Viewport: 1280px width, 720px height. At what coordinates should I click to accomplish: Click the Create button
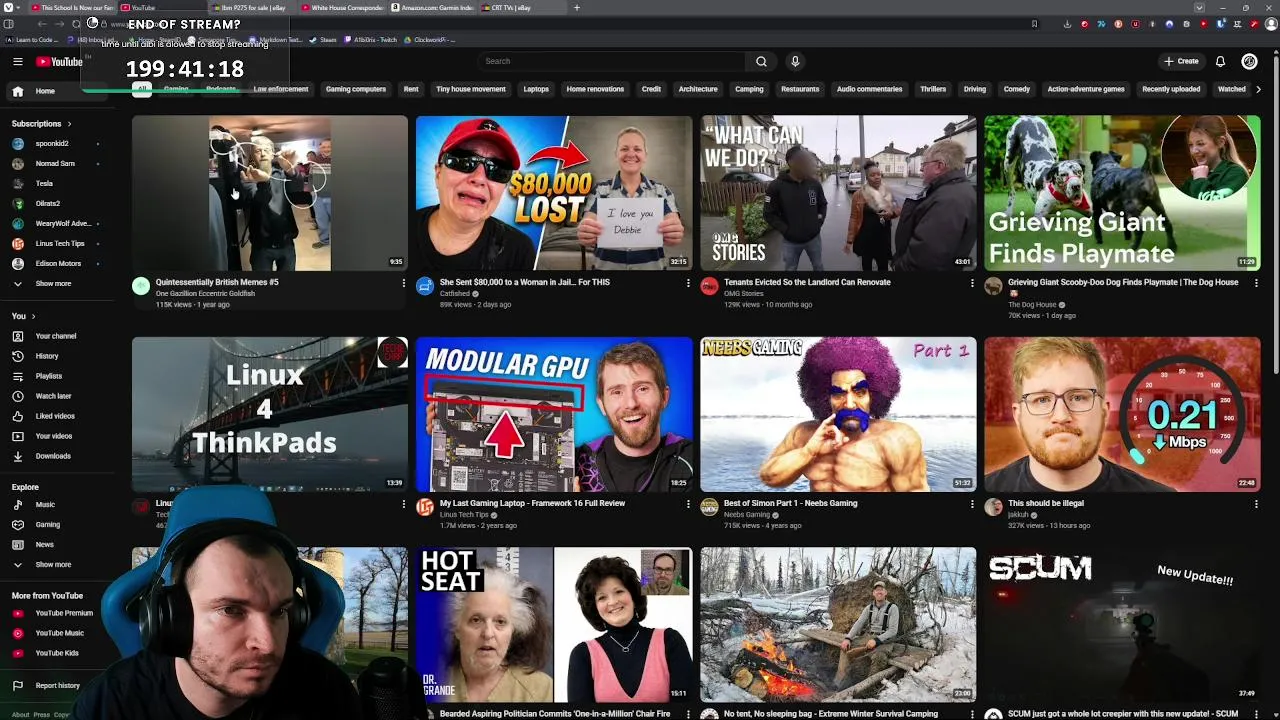(x=1181, y=61)
